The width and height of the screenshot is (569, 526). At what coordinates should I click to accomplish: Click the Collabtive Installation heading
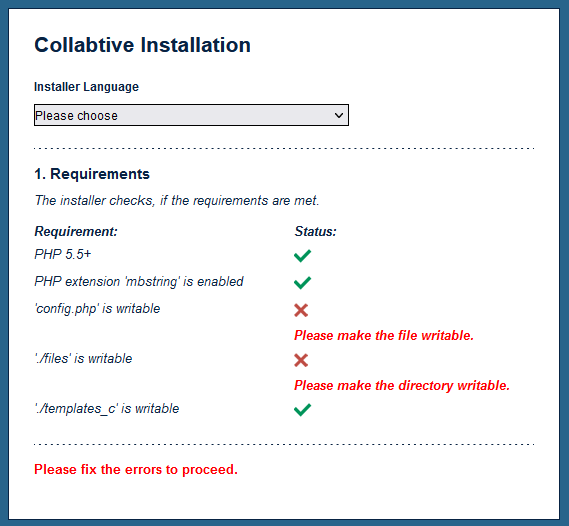[142, 45]
